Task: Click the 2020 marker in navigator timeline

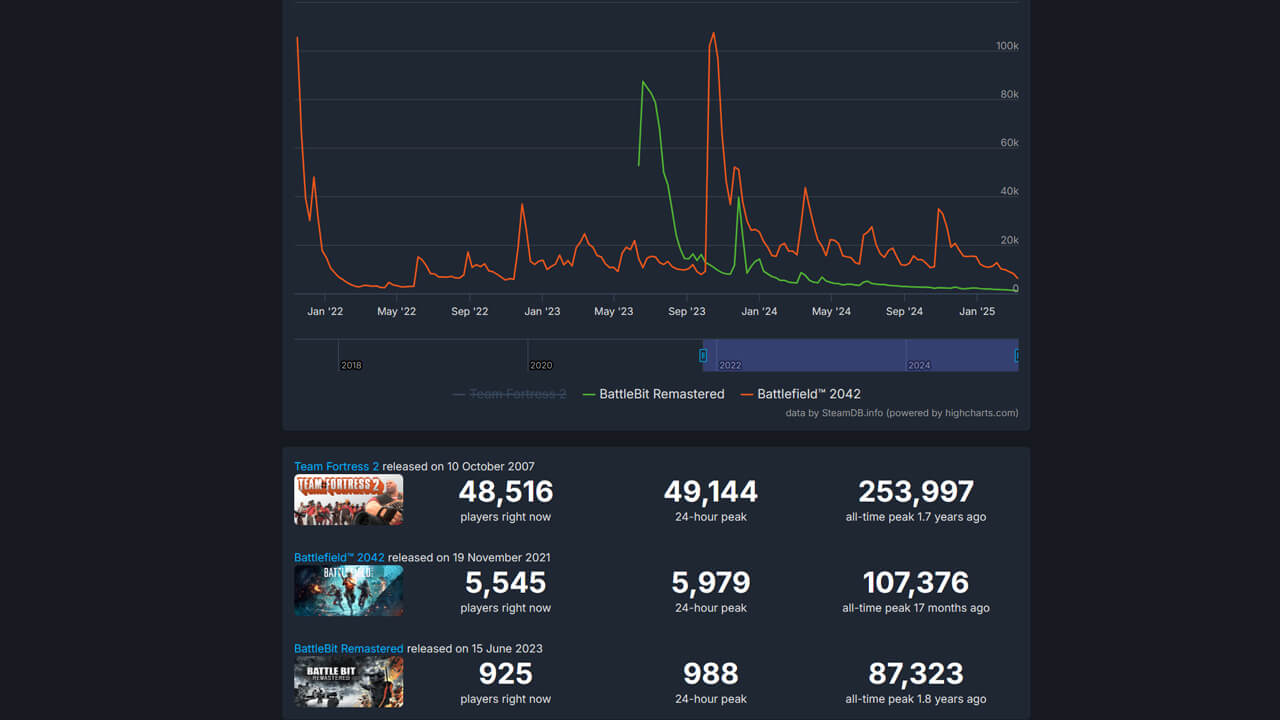Action: [x=541, y=365]
